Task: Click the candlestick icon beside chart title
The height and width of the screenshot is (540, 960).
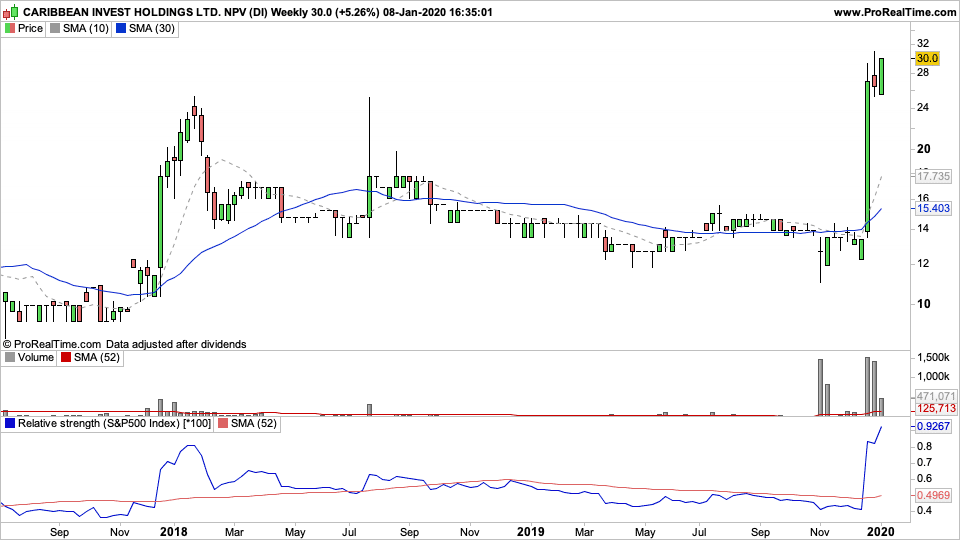Action: [x=10, y=12]
